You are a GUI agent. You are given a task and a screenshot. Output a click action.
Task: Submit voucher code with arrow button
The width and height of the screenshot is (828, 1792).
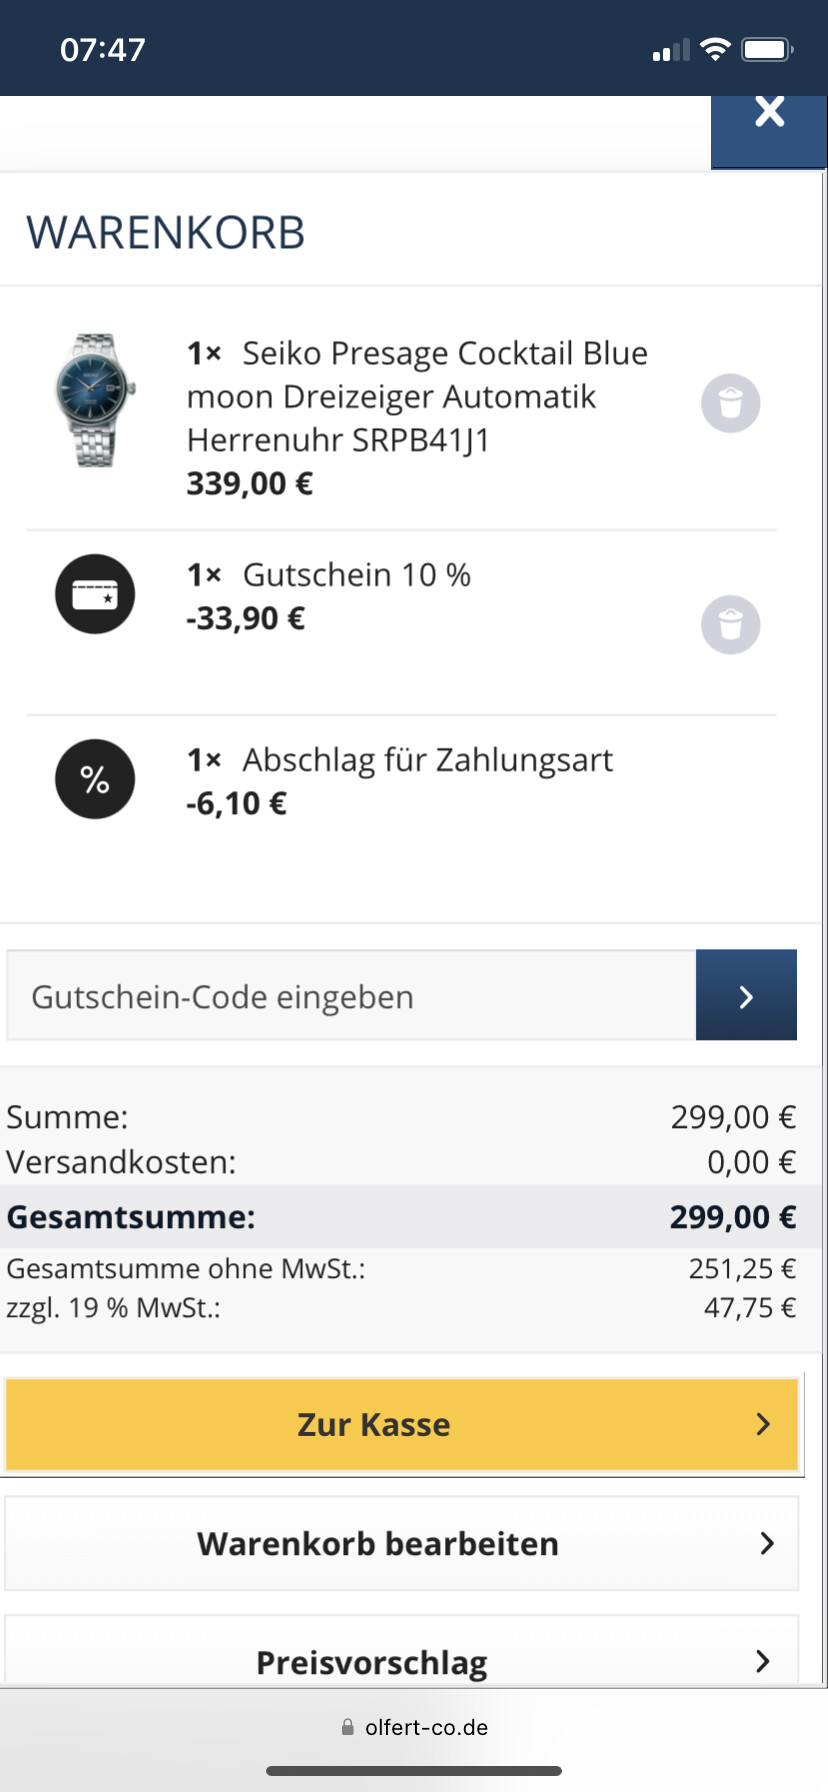746,995
